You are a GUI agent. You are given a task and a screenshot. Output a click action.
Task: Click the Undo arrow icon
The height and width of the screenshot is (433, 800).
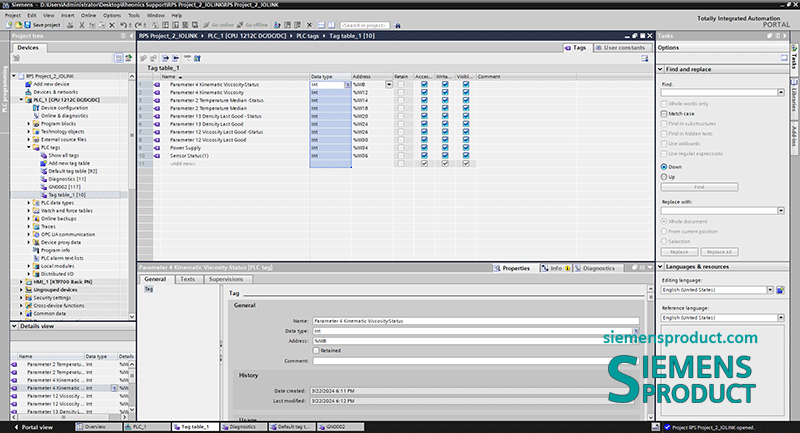pos(123,24)
